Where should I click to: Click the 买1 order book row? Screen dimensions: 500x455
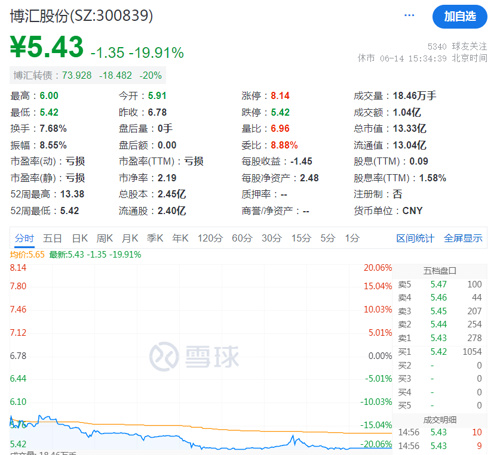click(x=440, y=352)
